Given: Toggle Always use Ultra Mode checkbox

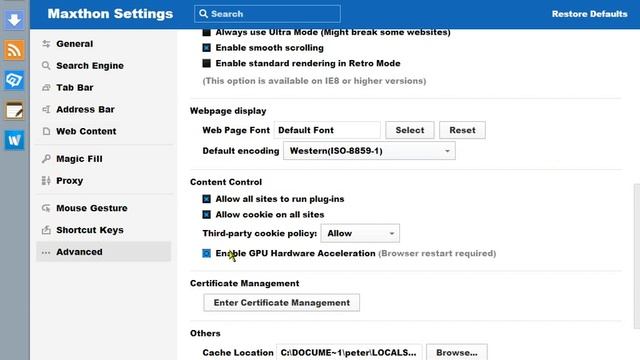Looking at the screenshot, I should 207,32.
